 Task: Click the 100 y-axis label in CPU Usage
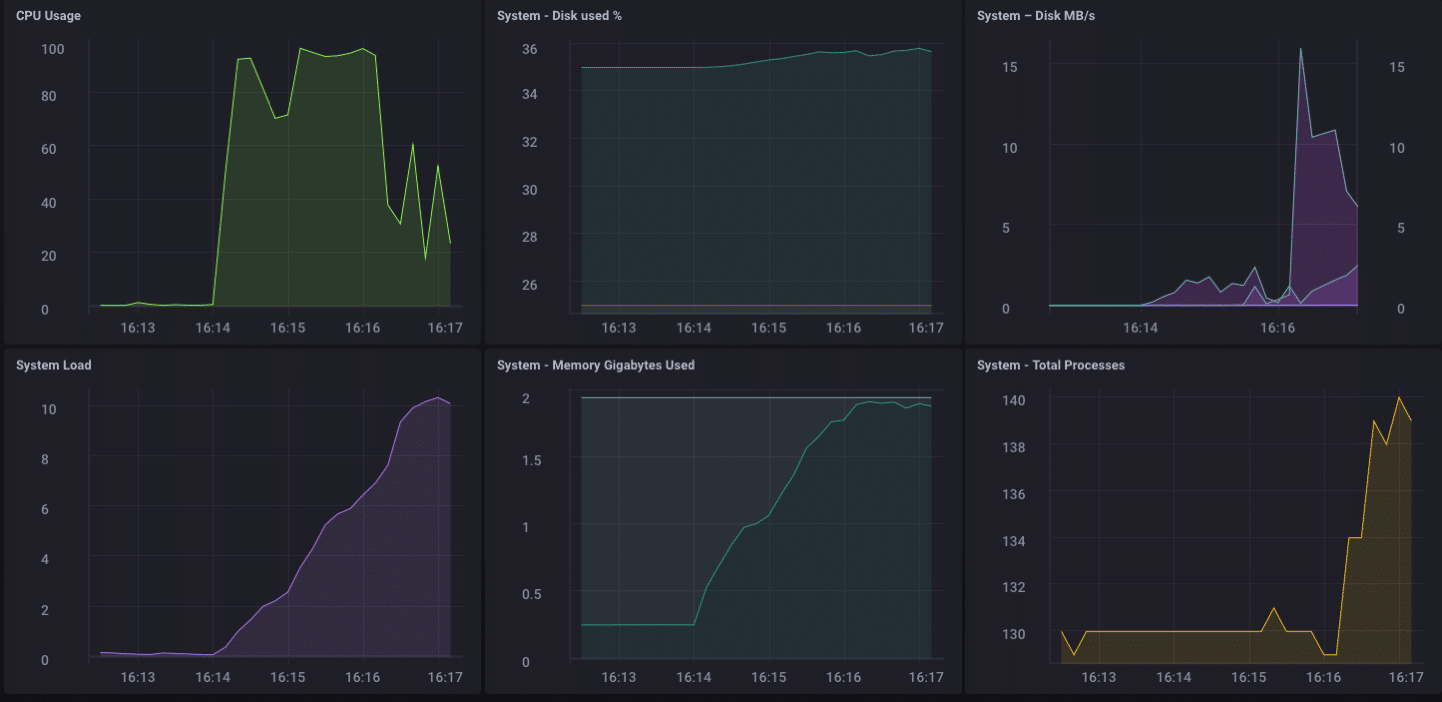52,49
